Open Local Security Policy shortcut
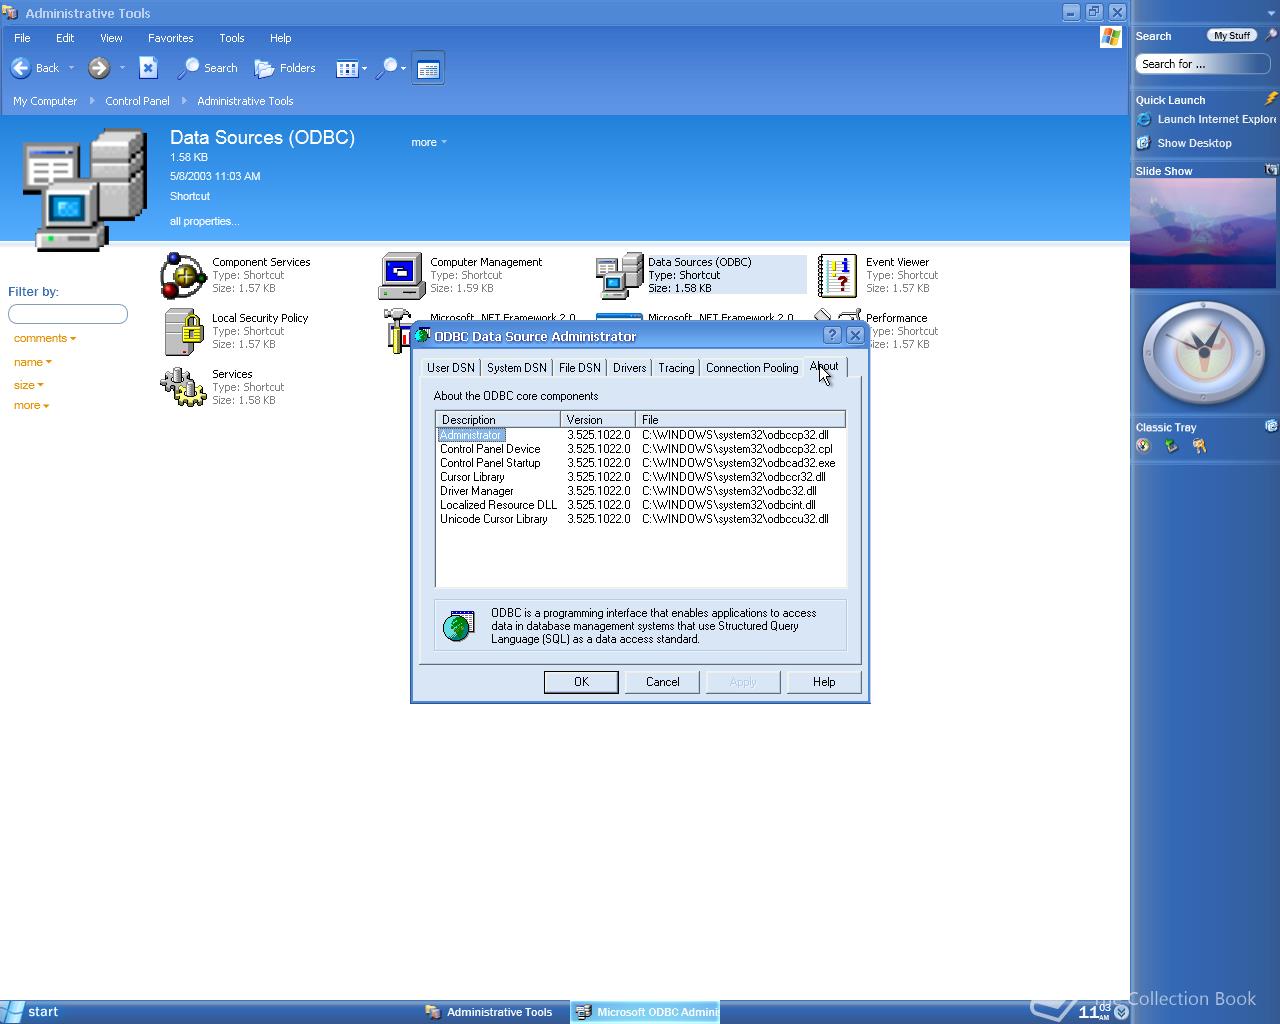Image resolution: width=1280 pixels, height=1024 pixels. click(235, 331)
